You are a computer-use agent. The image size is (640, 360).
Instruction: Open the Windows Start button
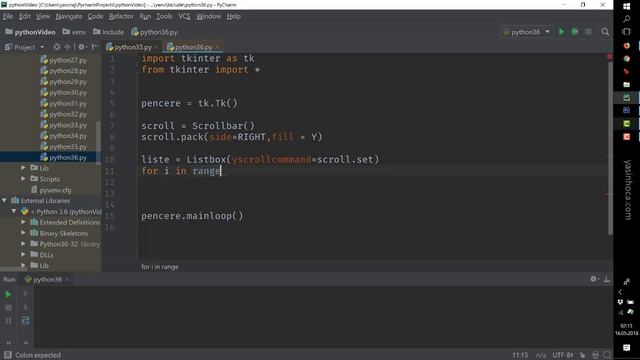(x=627, y=6)
